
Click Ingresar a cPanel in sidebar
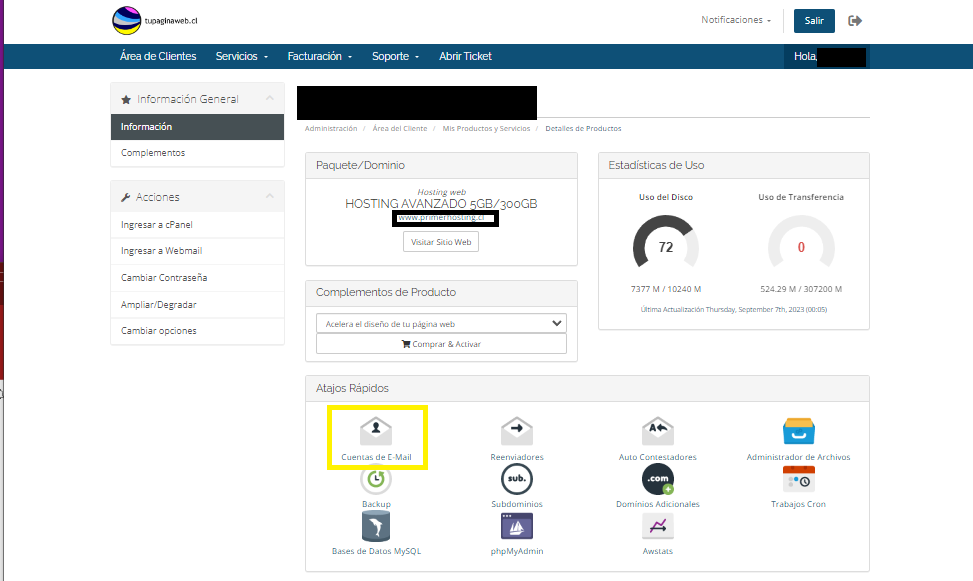click(x=156, y=225)
